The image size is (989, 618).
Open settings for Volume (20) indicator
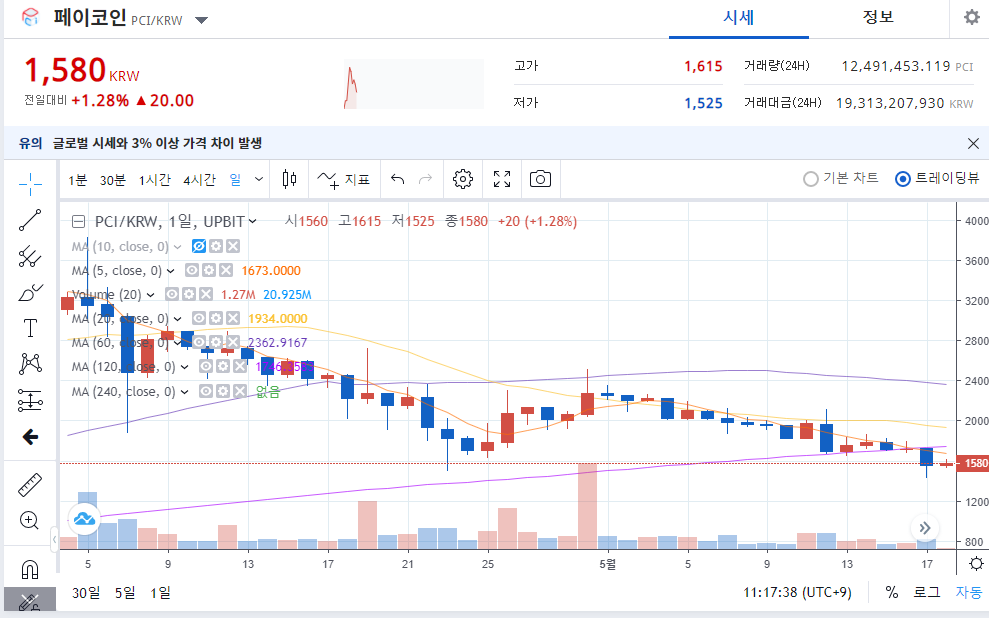[189, 294]
